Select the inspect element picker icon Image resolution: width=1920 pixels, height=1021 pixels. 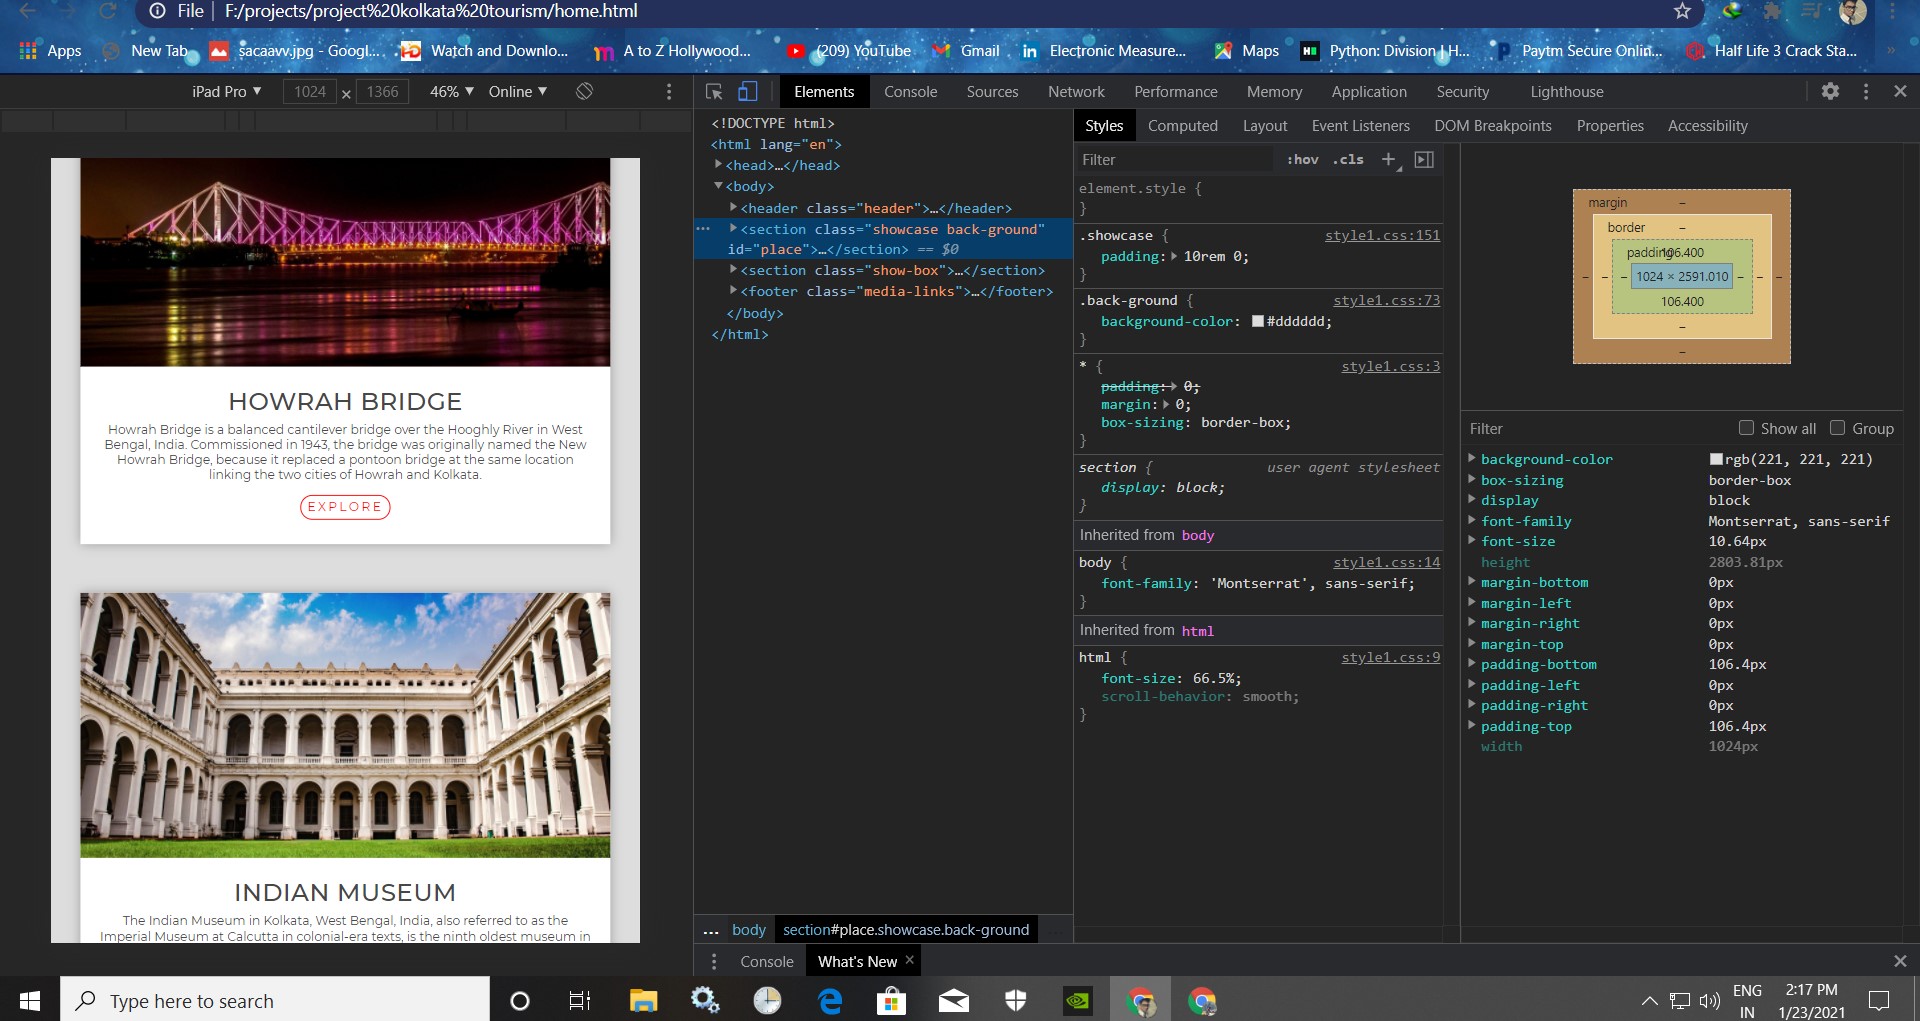[714, 91]
